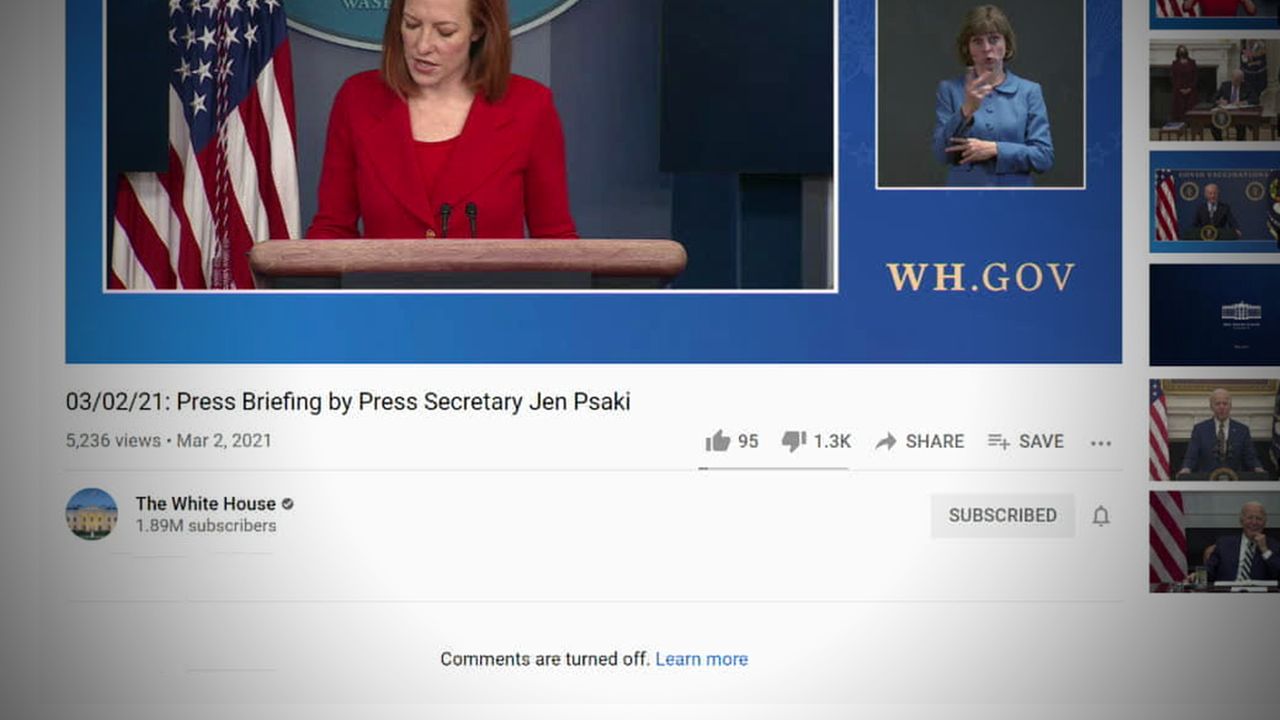The width and height of the screenshot is (1280, 720).
Task: Click the SHARE text label
Action: pos(935,441)
